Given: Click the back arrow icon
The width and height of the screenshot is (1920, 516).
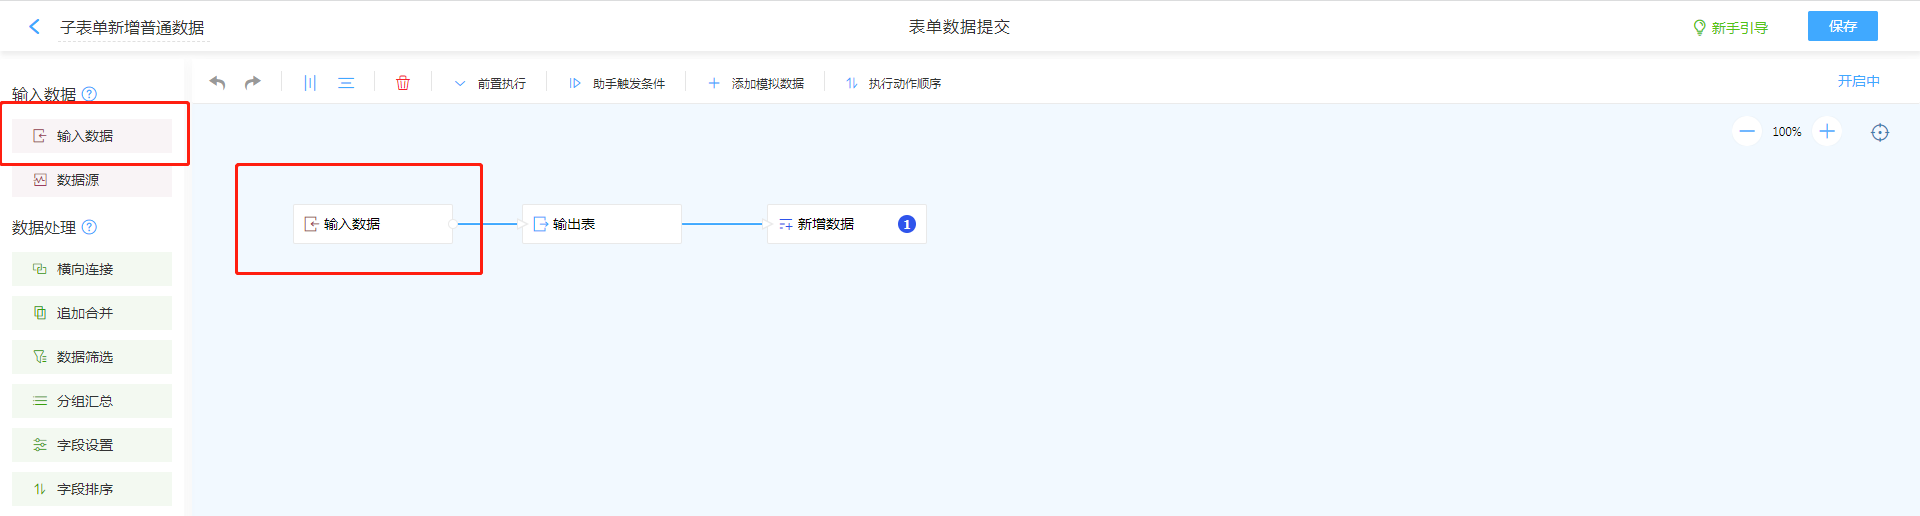Looking at the screenshot, I should 35,27.
